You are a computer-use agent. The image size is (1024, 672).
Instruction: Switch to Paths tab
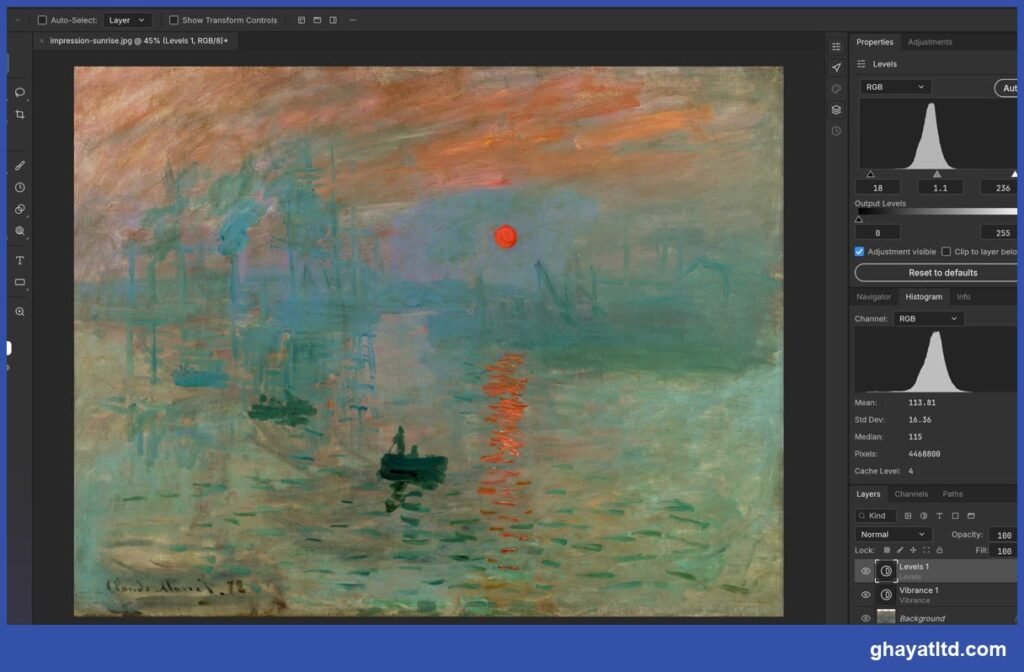[x=952, y=494]
